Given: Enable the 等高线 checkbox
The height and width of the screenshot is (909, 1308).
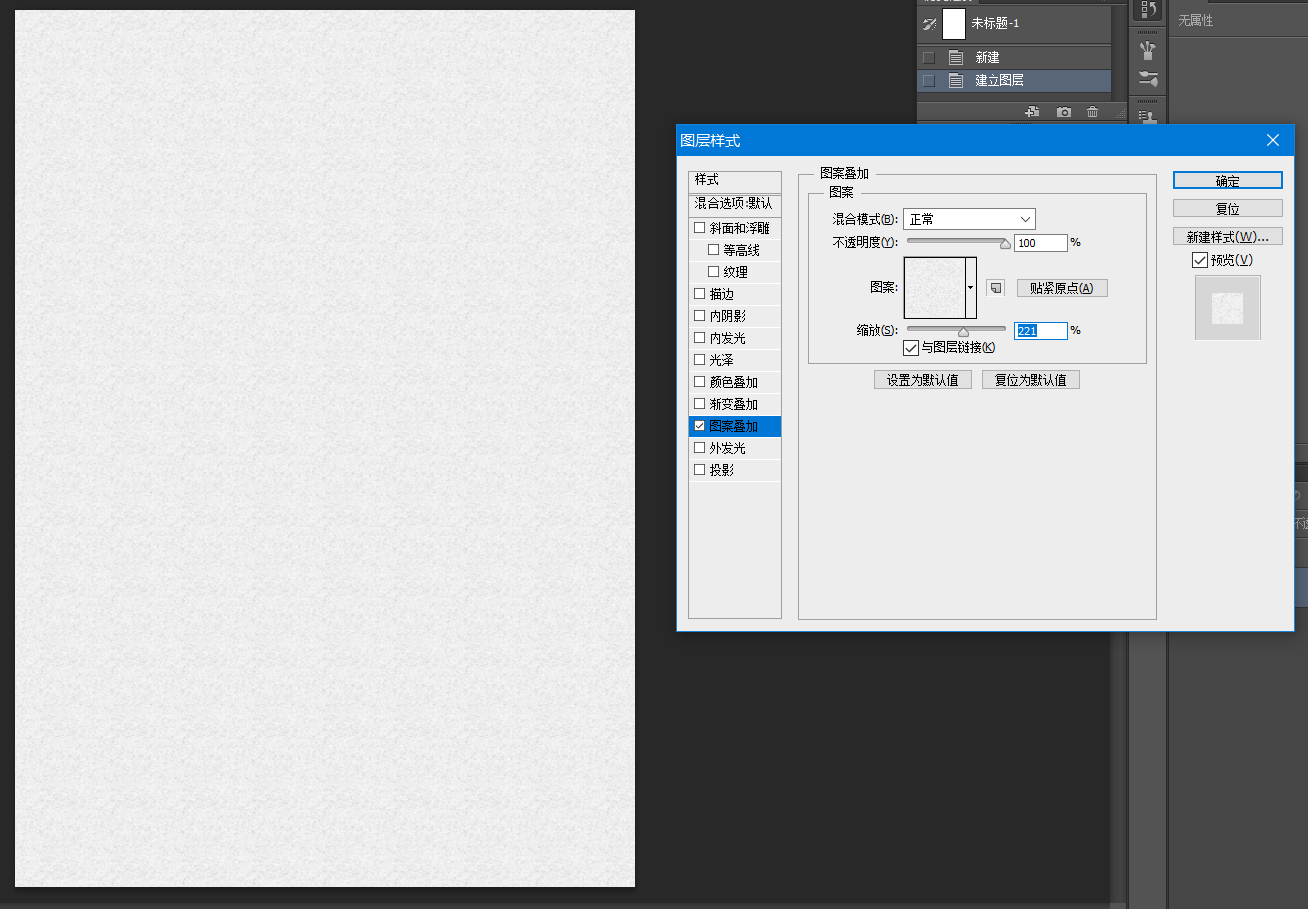Looking at the screenshot, I should tap(714, 250).
